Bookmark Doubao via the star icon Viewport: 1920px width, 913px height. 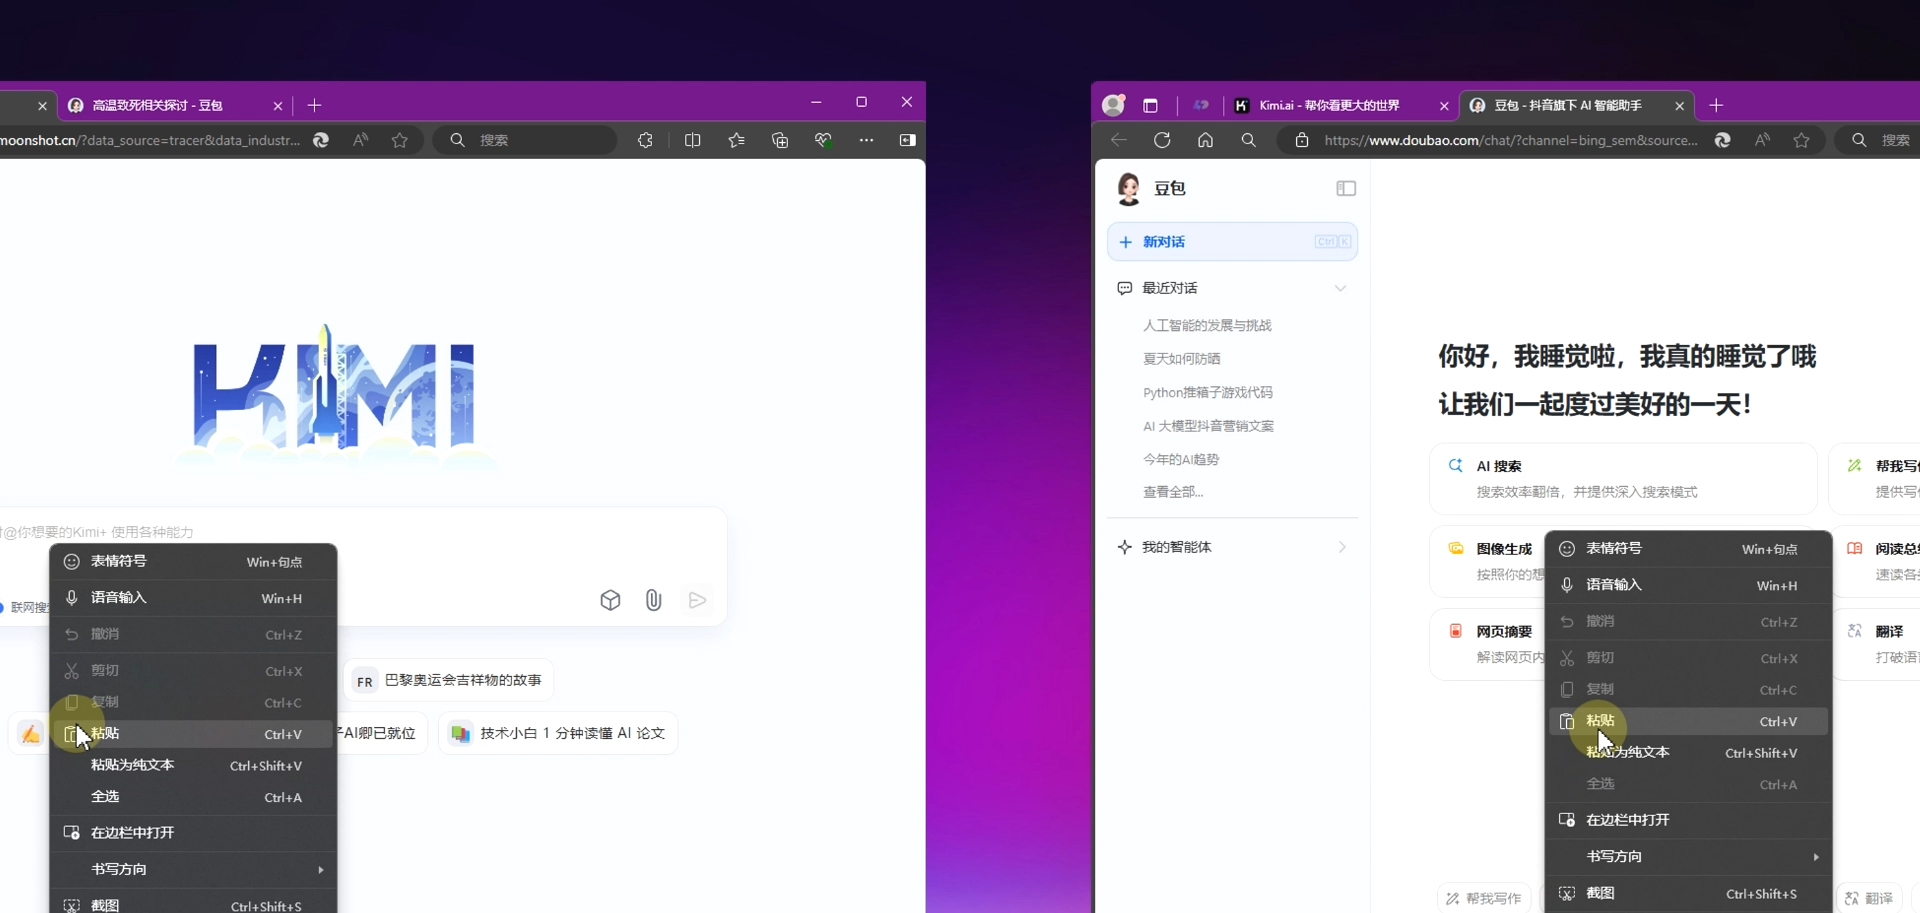tap(1802, 140)
